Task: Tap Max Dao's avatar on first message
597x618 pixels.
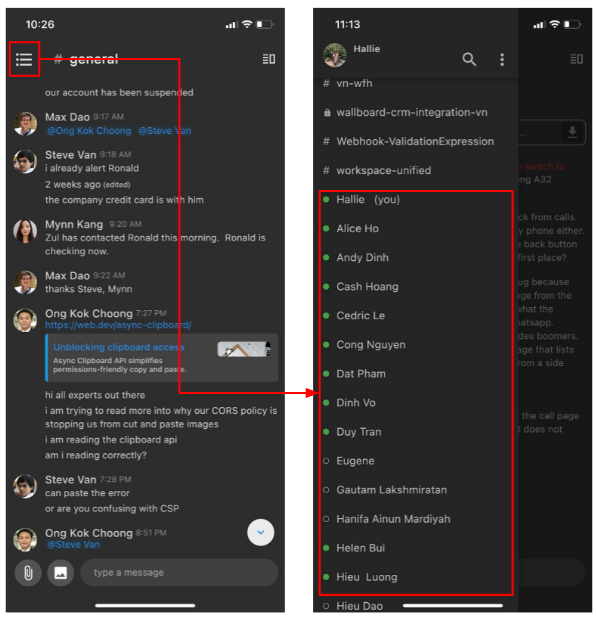Action: tap(25, 124)
